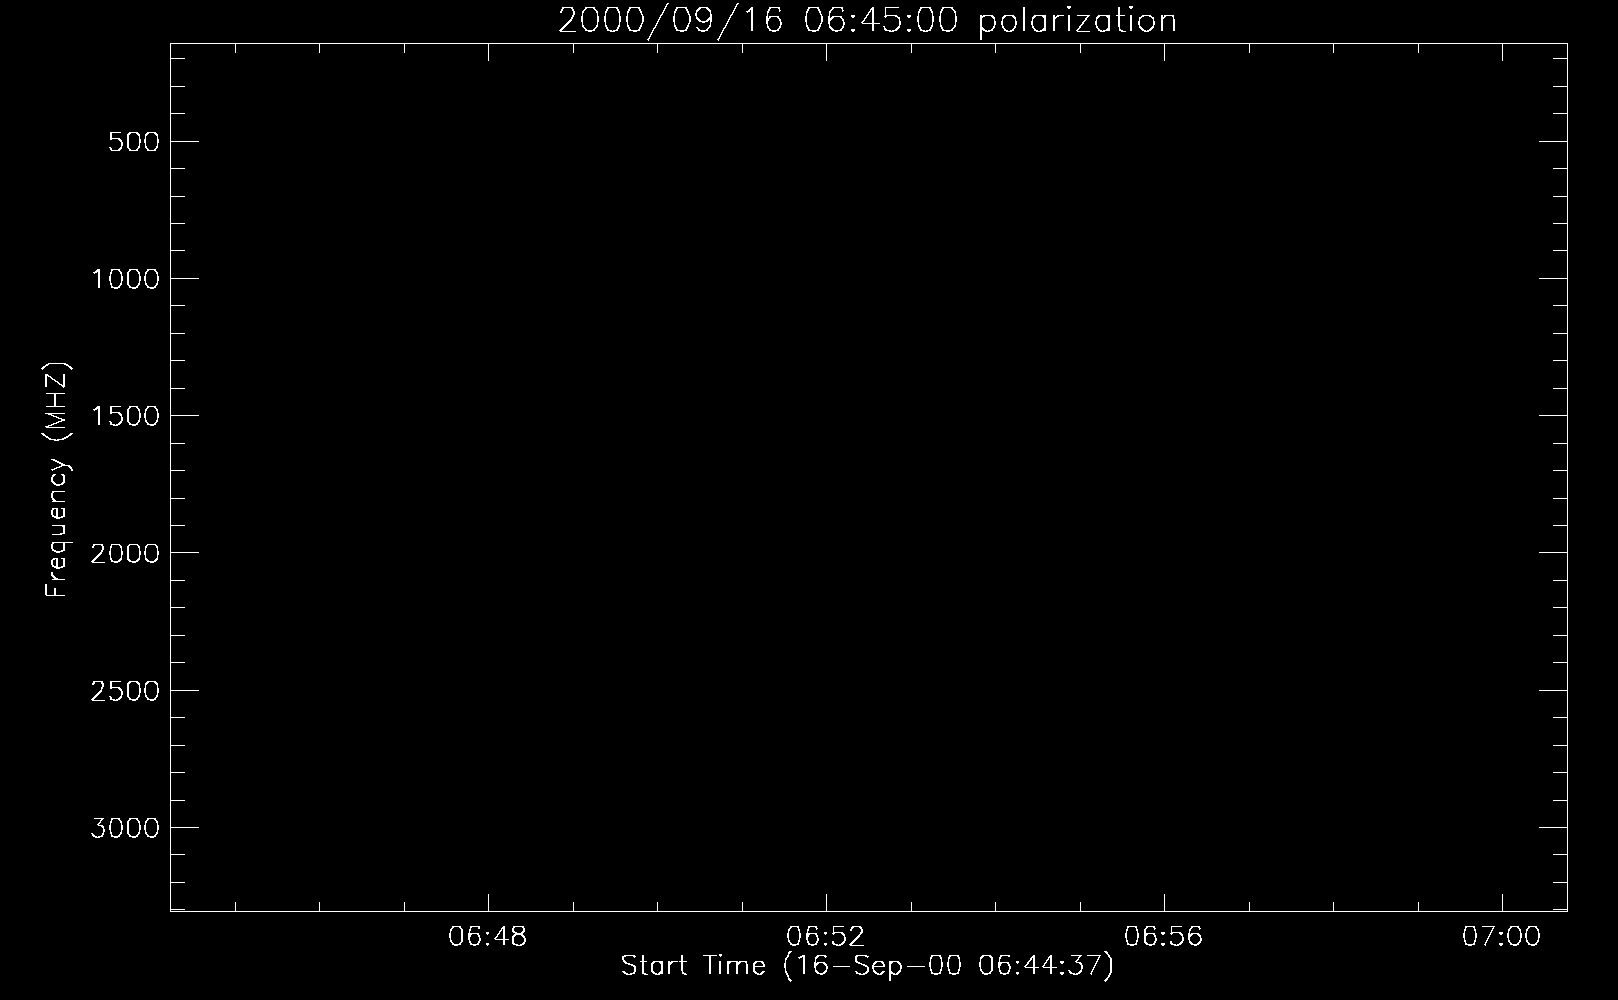Select the 1500 frequency axis label
This screenshot has height=1000, width=1618.
click(x=125, y=416)
